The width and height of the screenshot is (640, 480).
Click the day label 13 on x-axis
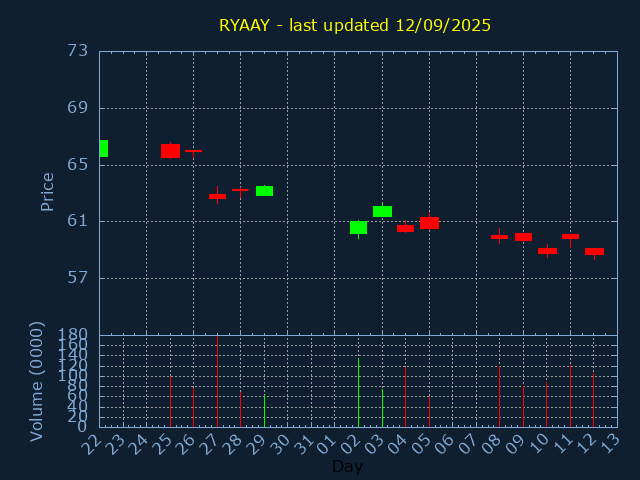pyautogui.click(x=609, y=444)
